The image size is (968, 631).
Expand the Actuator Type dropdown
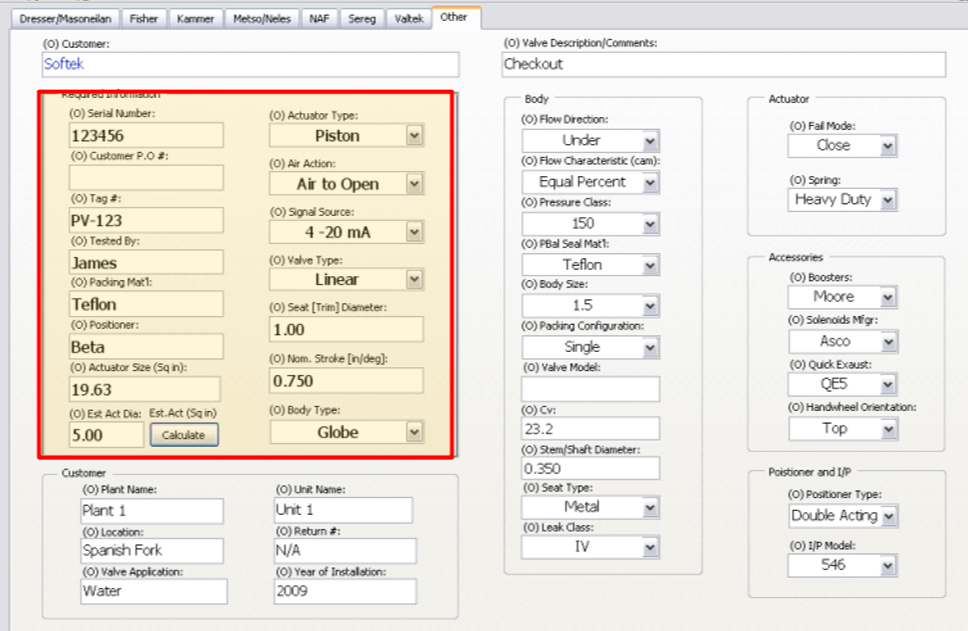pos(414,136)
